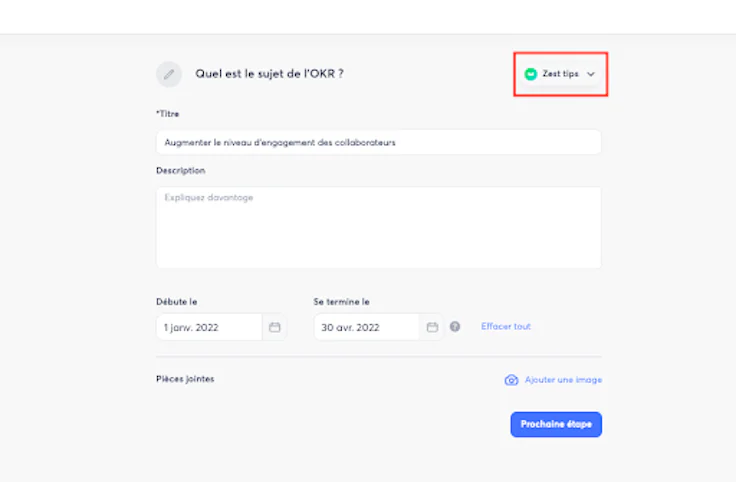Click the 'Effacer tout' link
The height and width of the screenshot is (482, 736).
coord(506,326)
